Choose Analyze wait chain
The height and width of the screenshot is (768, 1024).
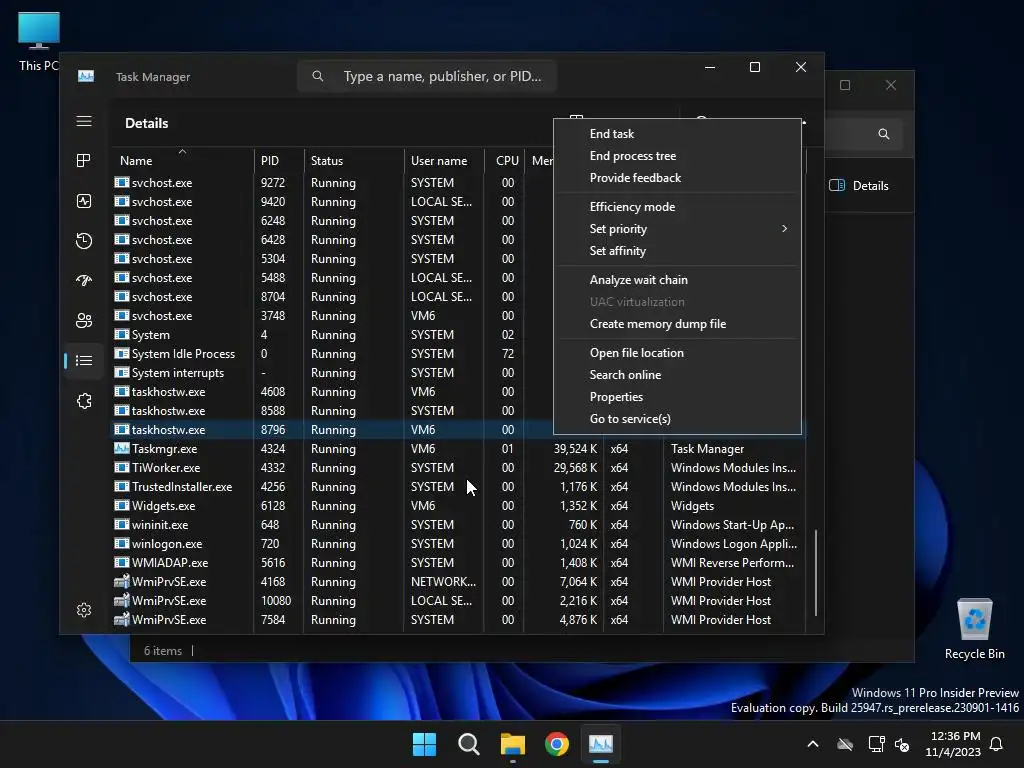pyautogui.click(x=677, y=280)
